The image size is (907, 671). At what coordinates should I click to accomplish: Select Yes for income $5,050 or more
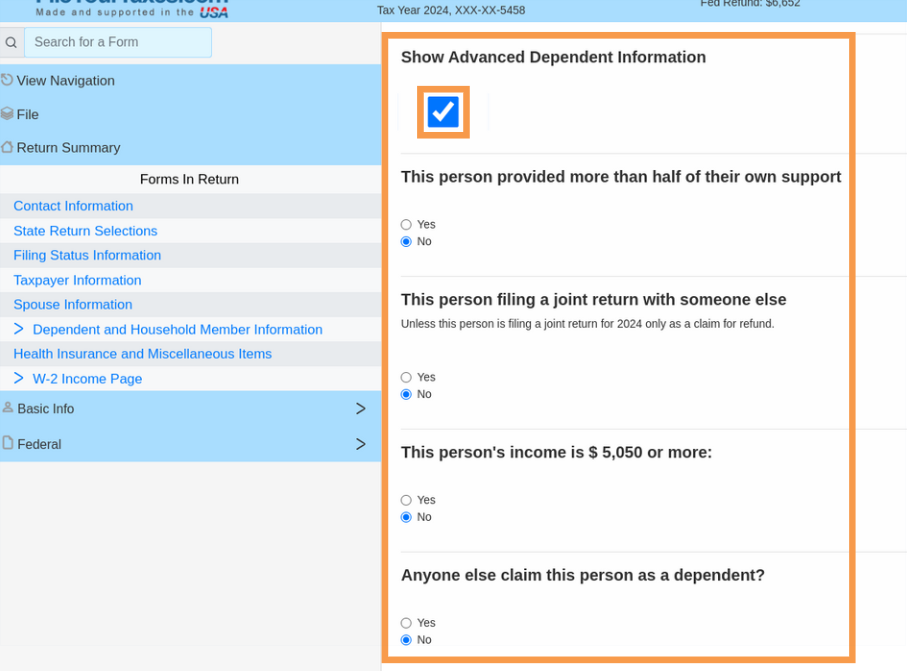coord(406,500)
